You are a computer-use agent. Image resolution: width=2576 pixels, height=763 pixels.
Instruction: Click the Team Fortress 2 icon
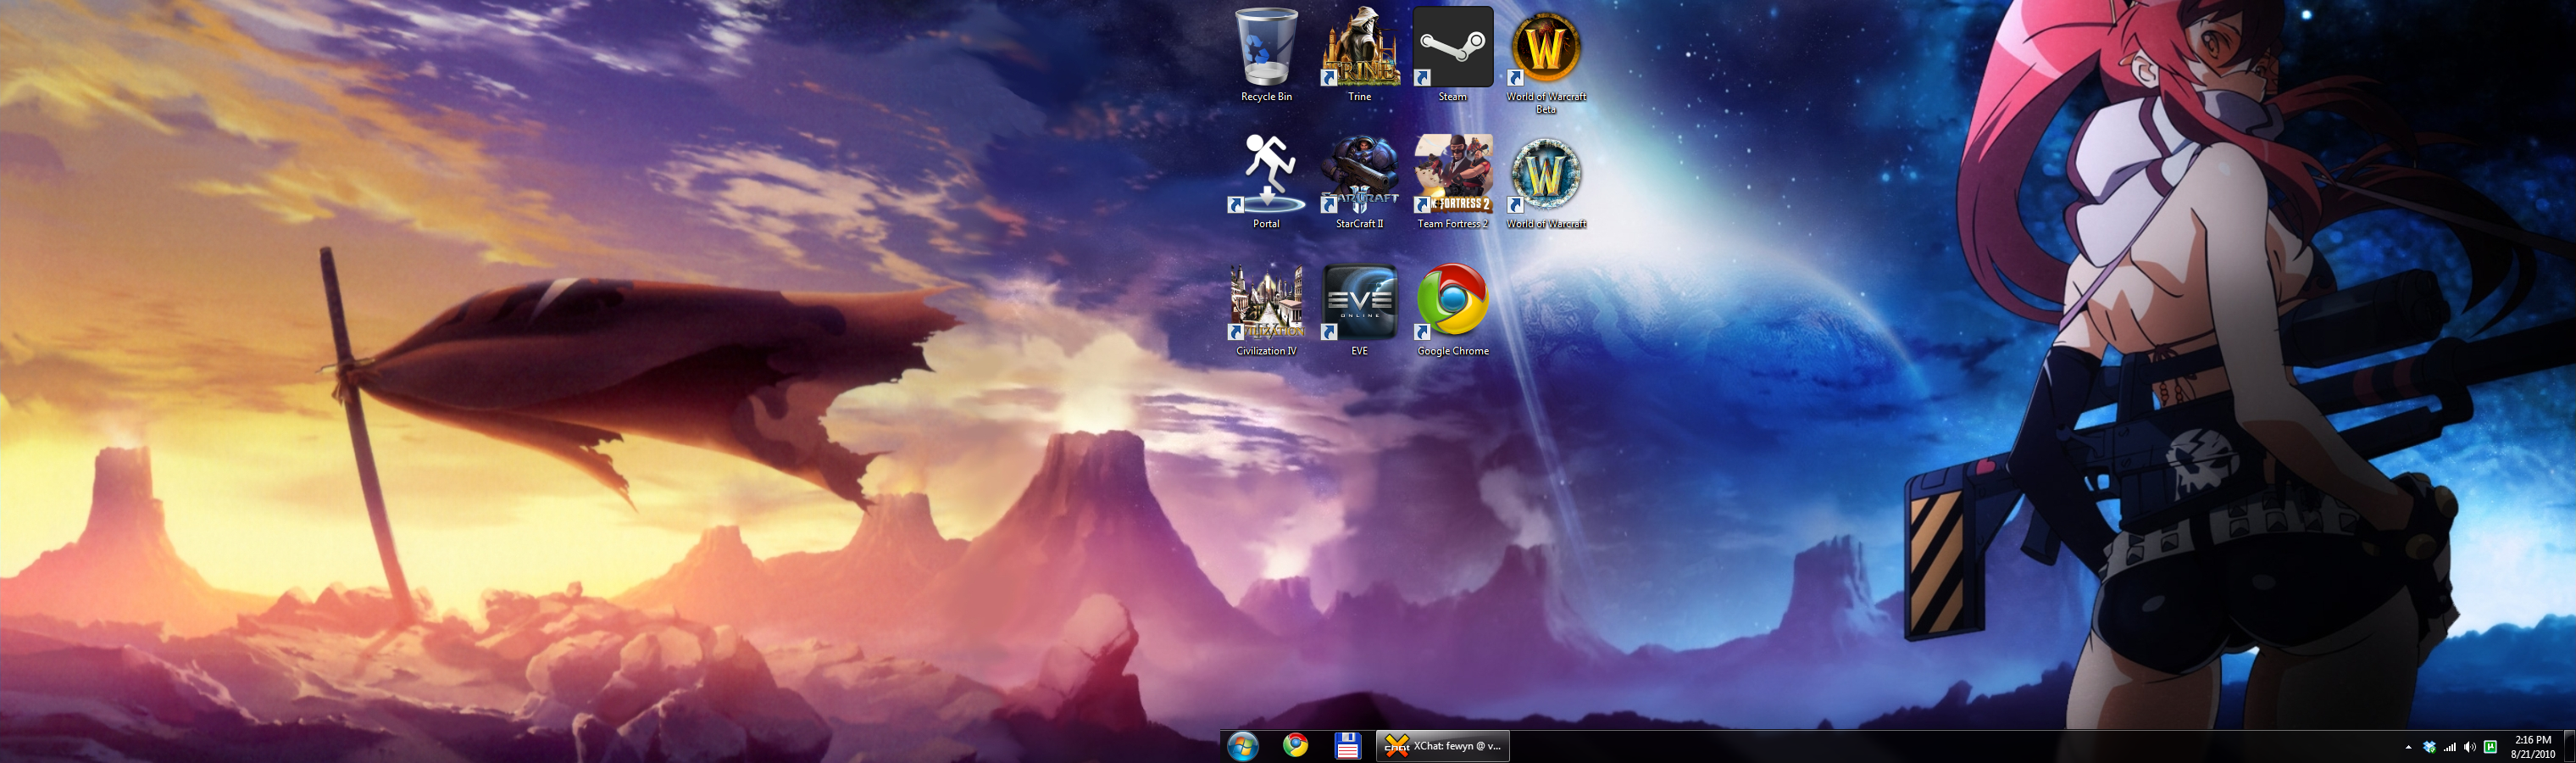click(1452, 176)
